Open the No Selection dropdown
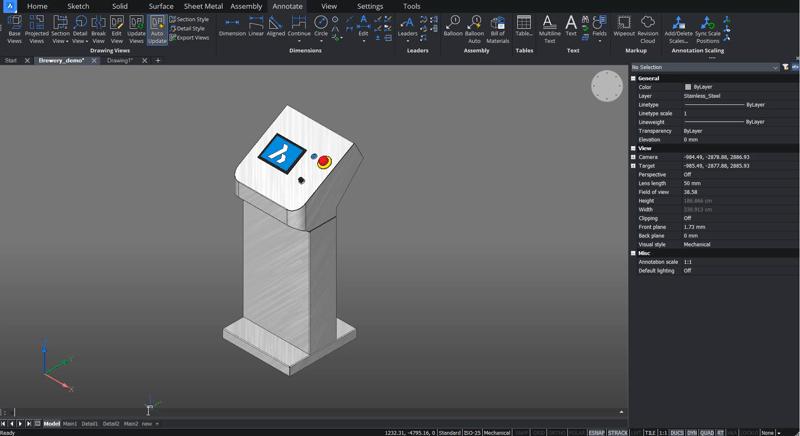The height and width of the screenshot is (436, 800). pyautogui.click(x=705, y=67)
